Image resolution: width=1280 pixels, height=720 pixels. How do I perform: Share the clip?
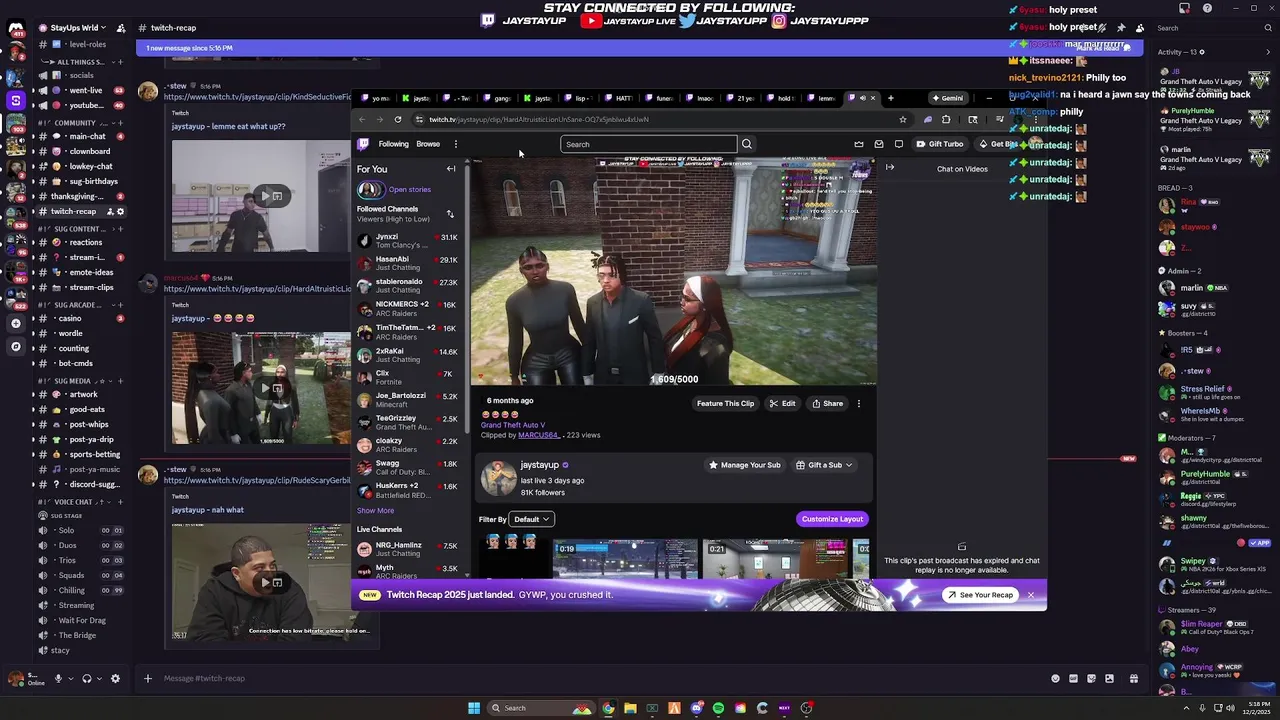pyautogui.click(x=827, y=404)
